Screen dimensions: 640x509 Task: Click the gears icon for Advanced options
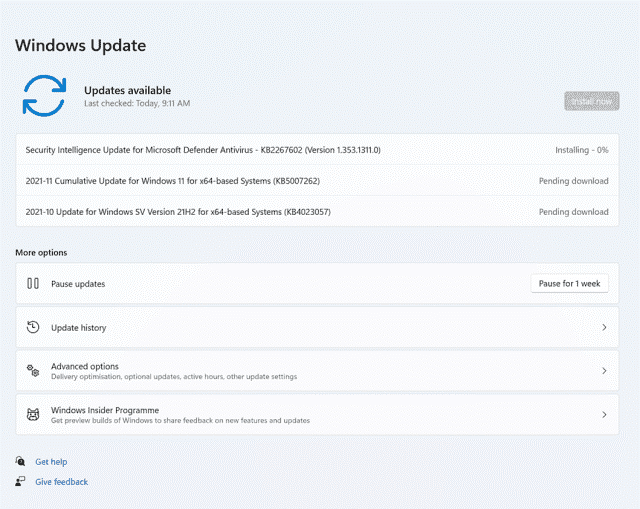tap(33, 371)
